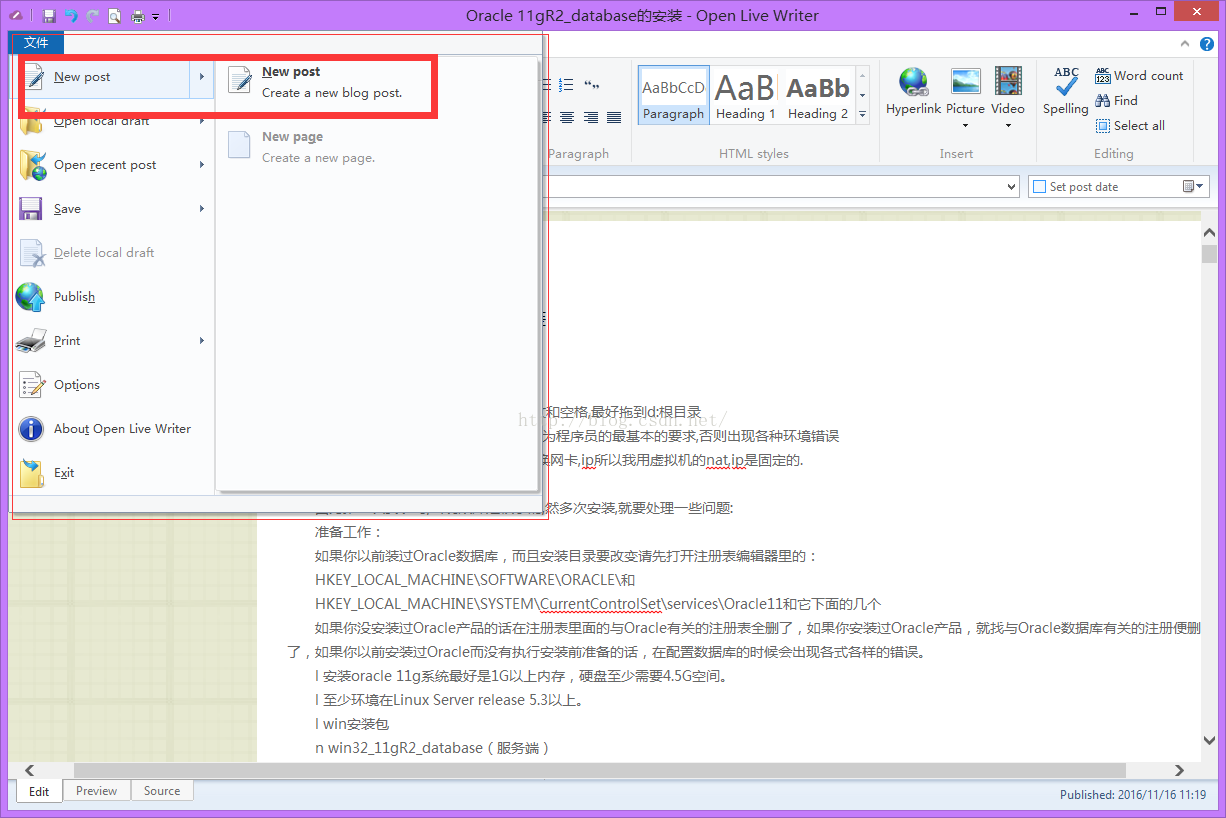1226x818 pixels.
Task: Click the Undo arrow icon
Action: point(71,16)
